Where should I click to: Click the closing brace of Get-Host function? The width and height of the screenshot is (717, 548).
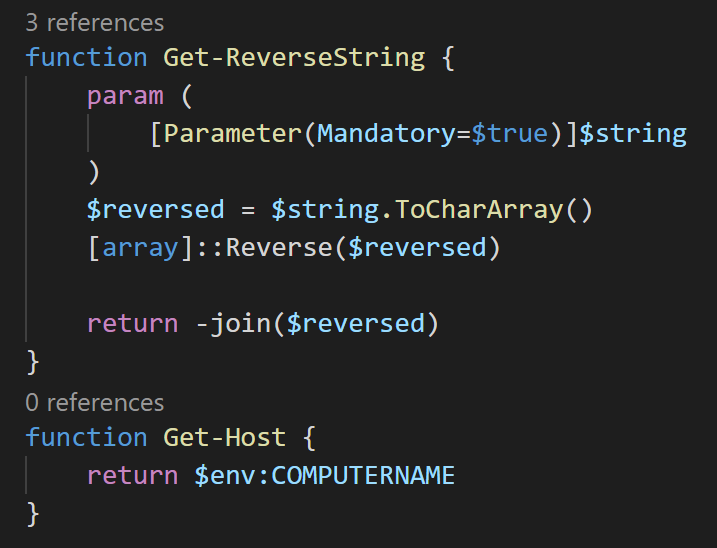[33, 514]
